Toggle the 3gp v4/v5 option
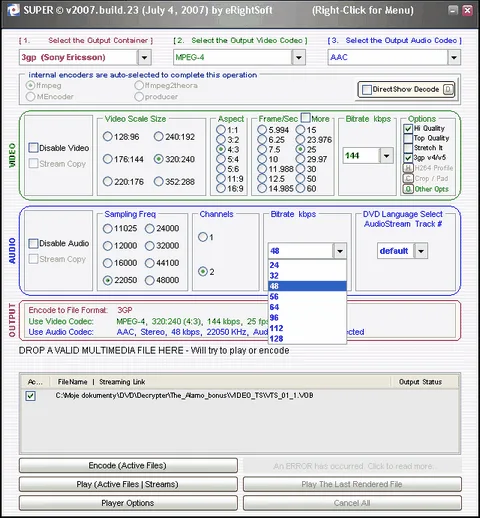Image resolution: width=480 pixels, height=518 pixels. click(408, 158)
